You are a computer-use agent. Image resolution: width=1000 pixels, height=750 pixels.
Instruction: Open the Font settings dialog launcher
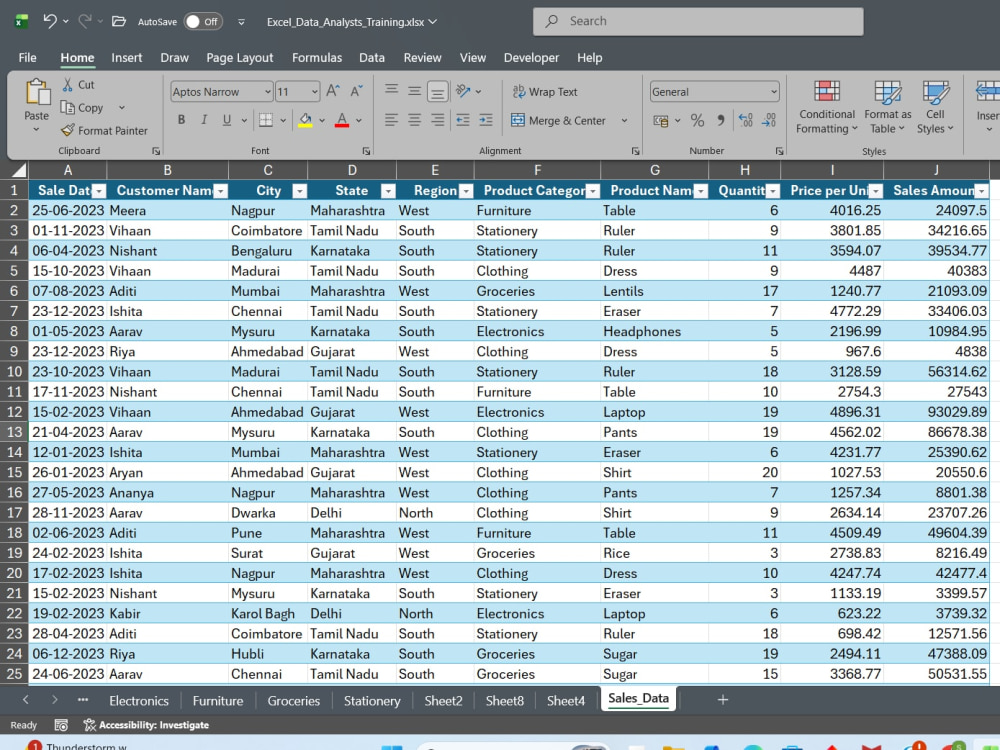click(x=366, y=151)
